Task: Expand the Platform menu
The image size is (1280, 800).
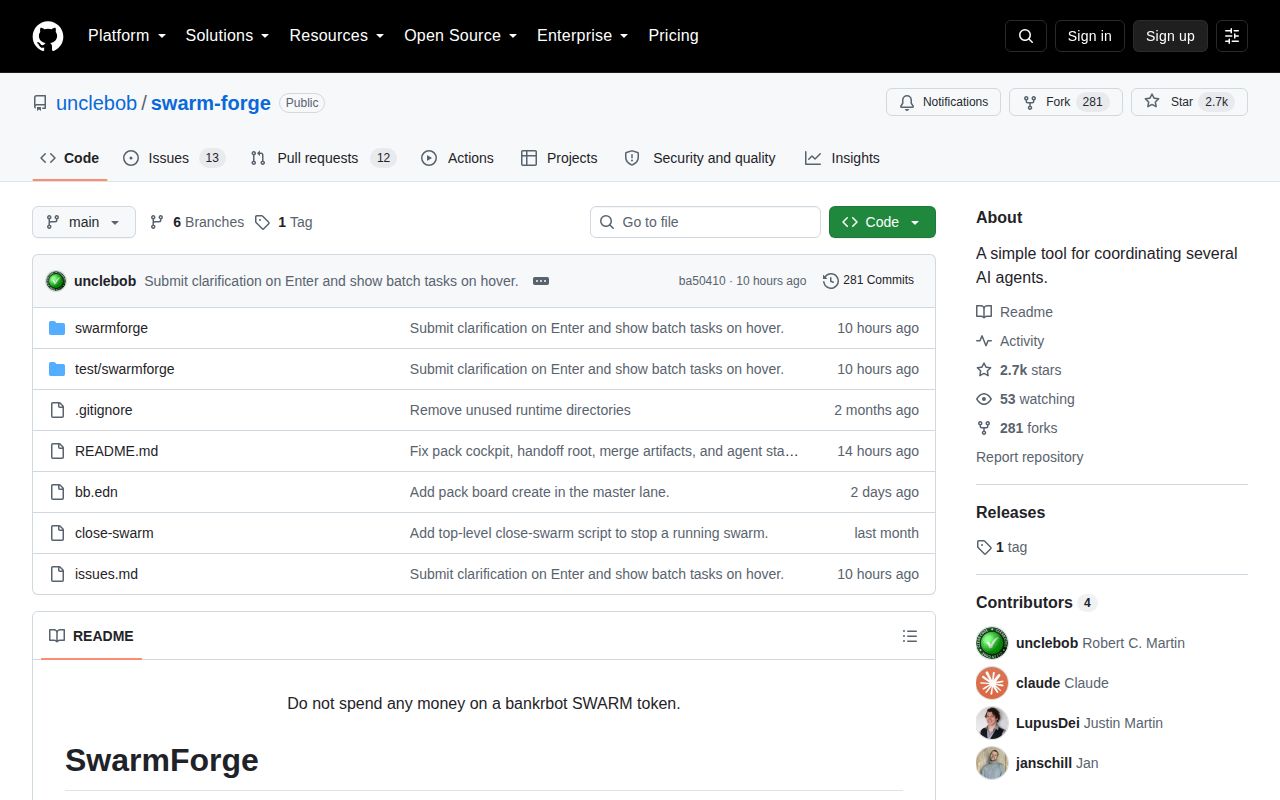Action: click(126, 36)
